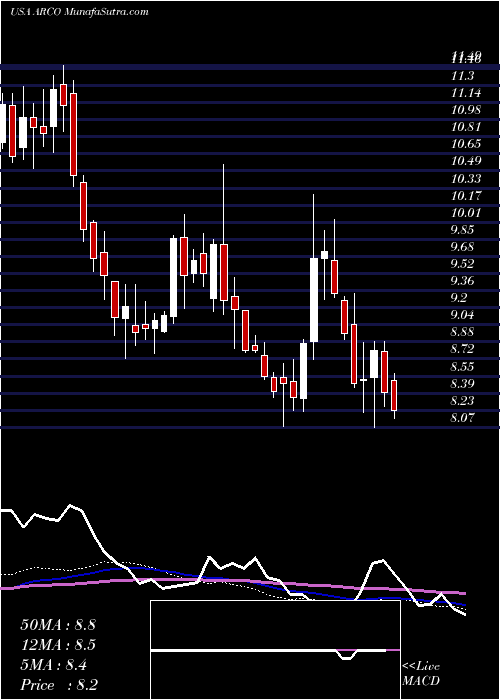Click the 10.65 price axis label
Screen dimensions: 500x700
tap(466, 144)
